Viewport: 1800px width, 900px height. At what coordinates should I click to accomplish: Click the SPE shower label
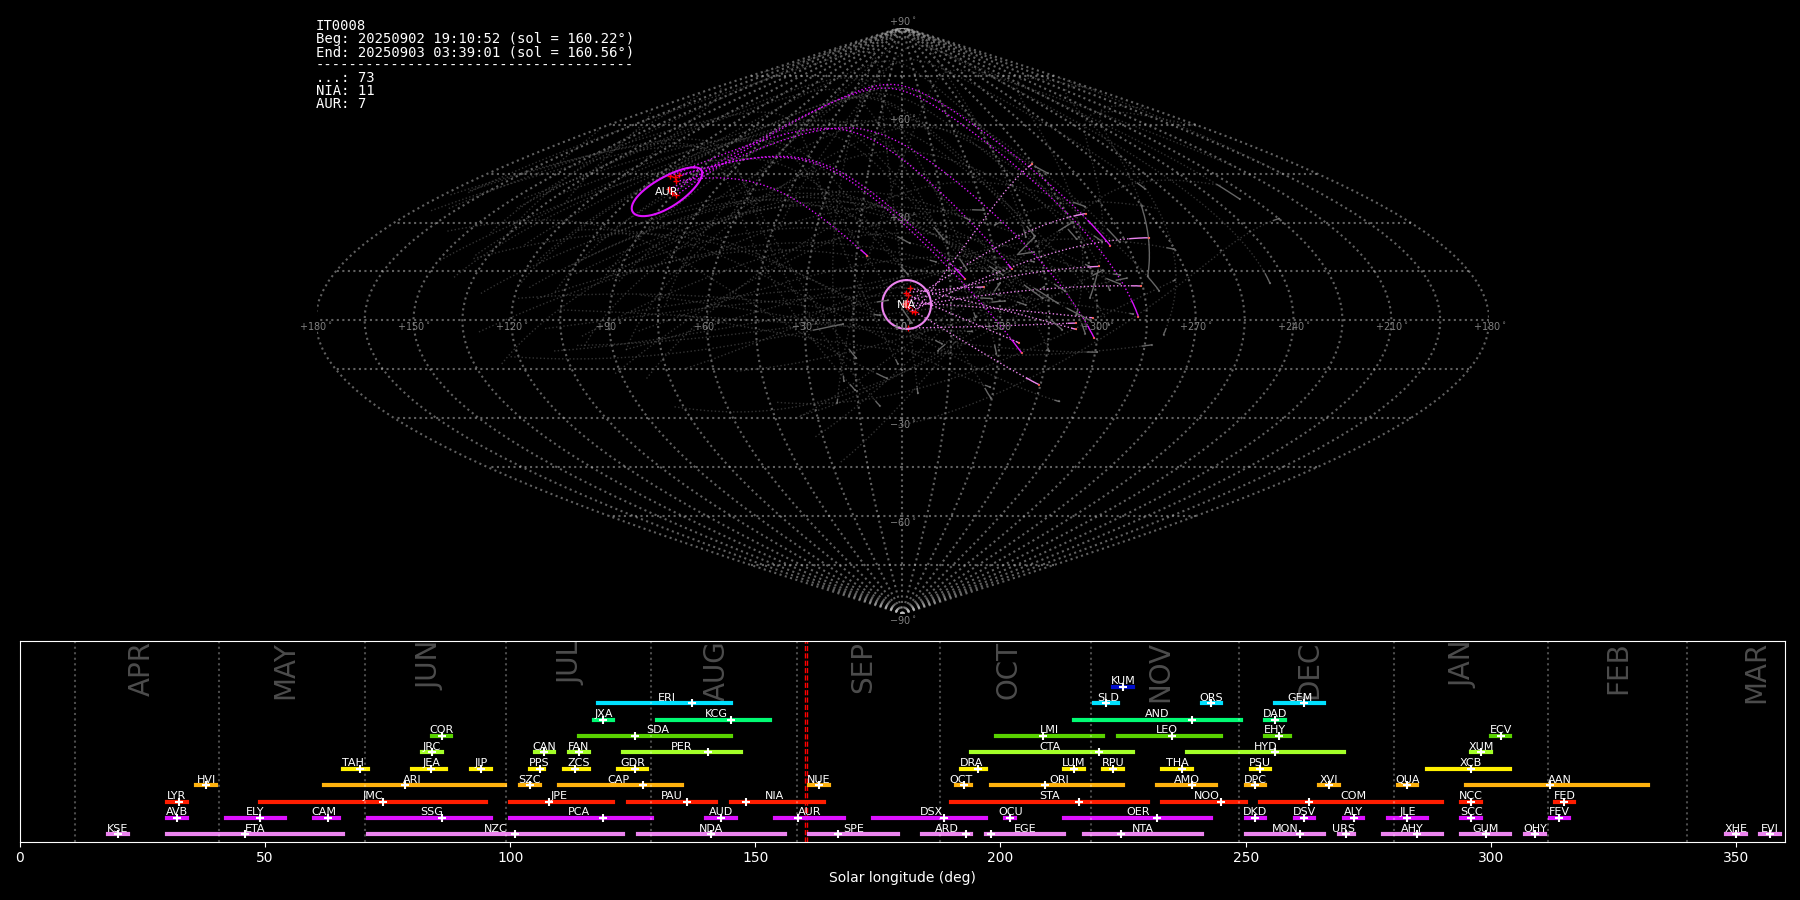coord(853,829)
